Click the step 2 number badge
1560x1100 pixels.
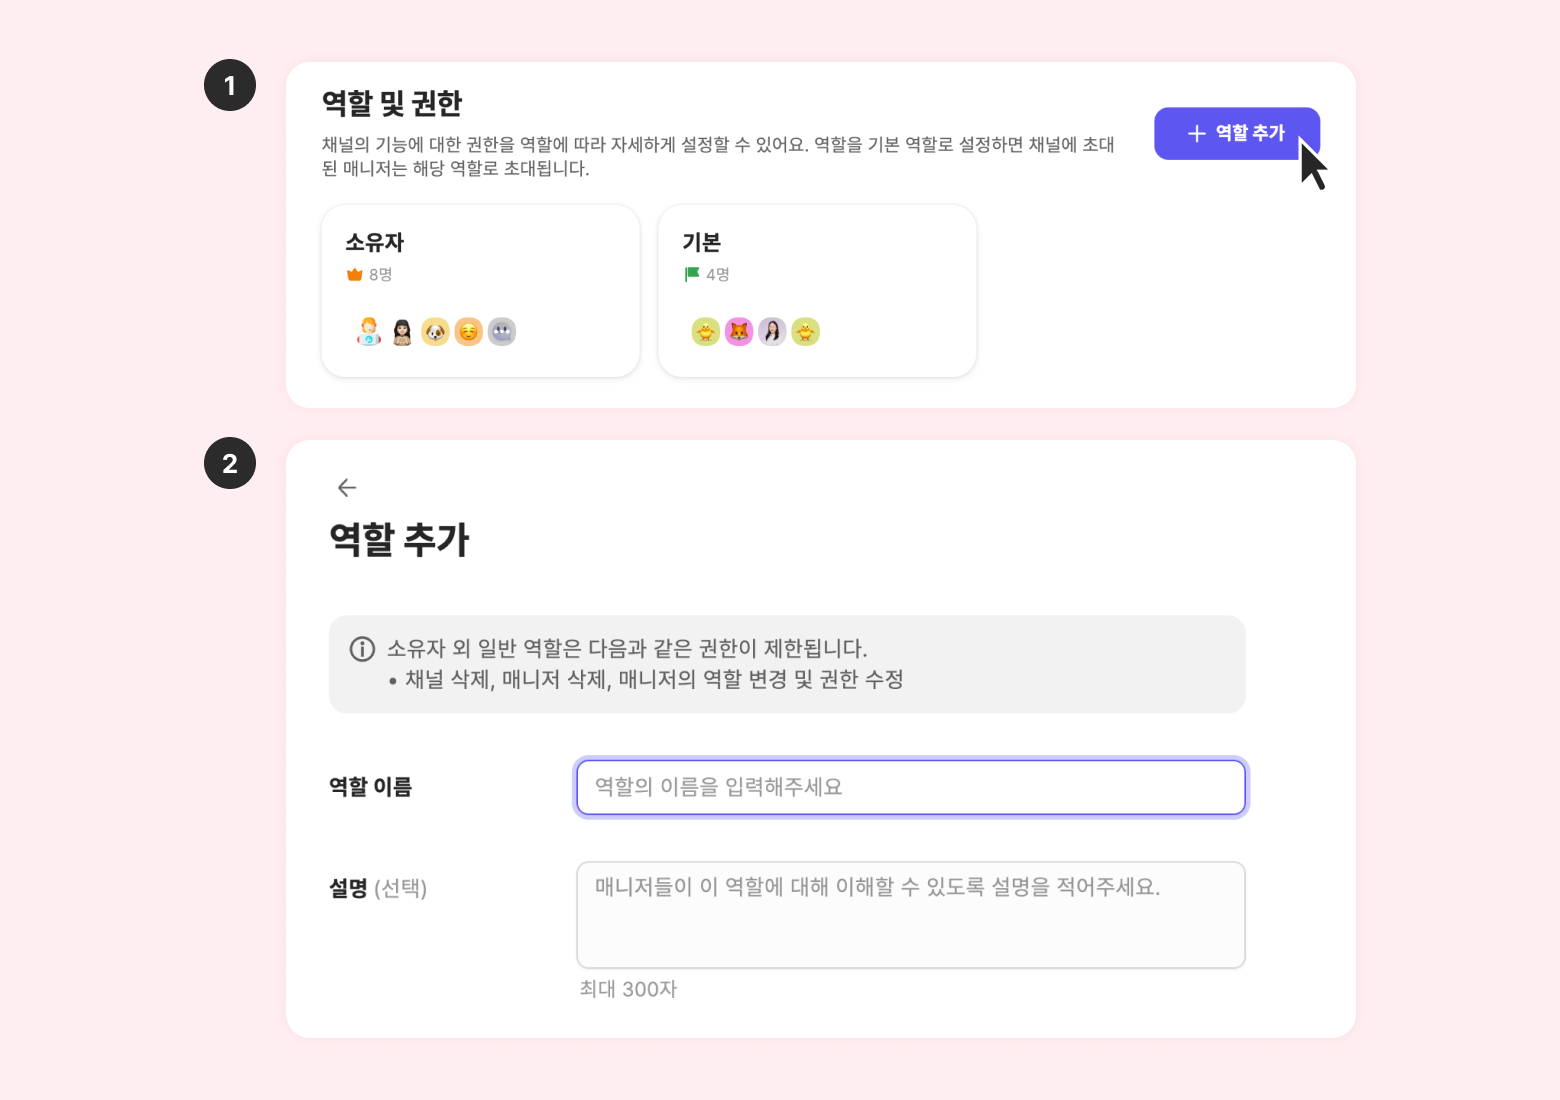click(x=230, y=463)
